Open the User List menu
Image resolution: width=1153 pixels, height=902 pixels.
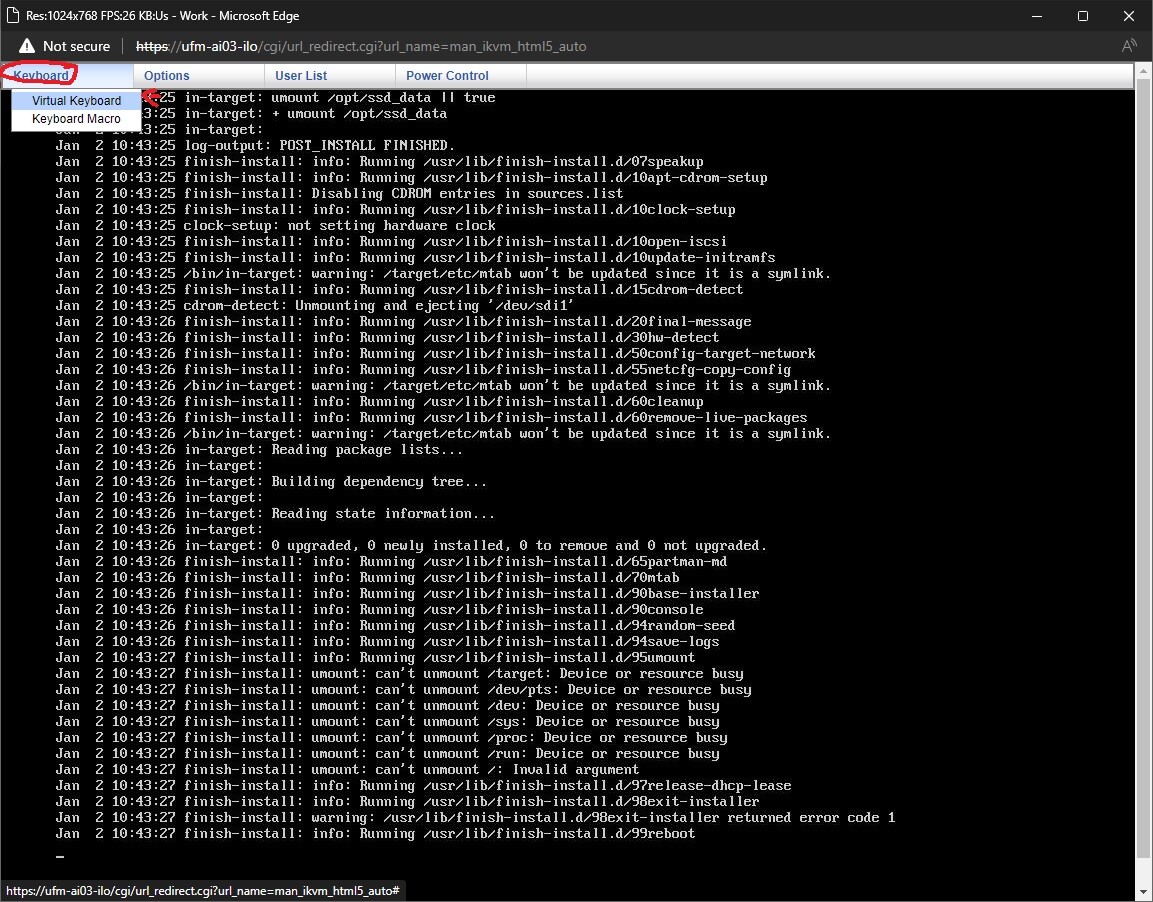click(300, 75)
